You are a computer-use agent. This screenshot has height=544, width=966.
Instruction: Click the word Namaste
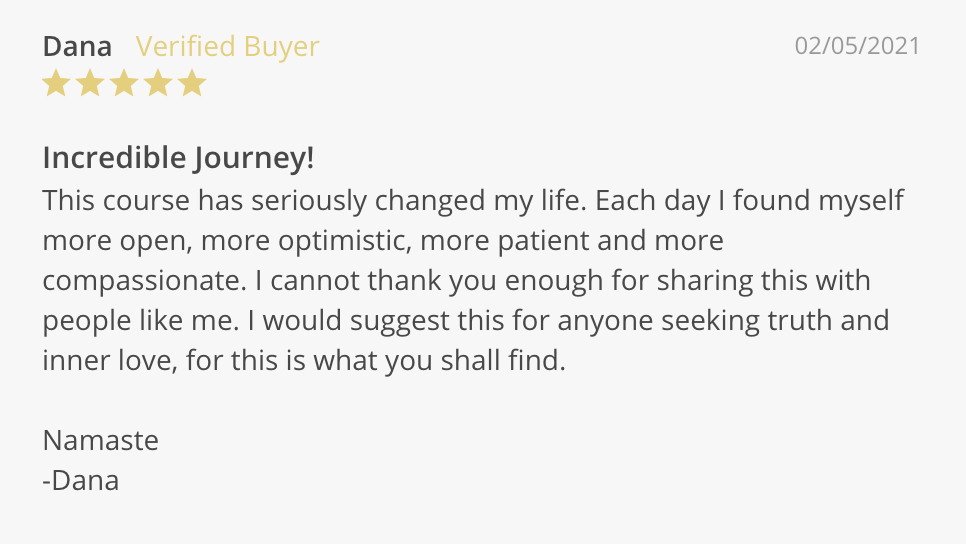(100, 441)
